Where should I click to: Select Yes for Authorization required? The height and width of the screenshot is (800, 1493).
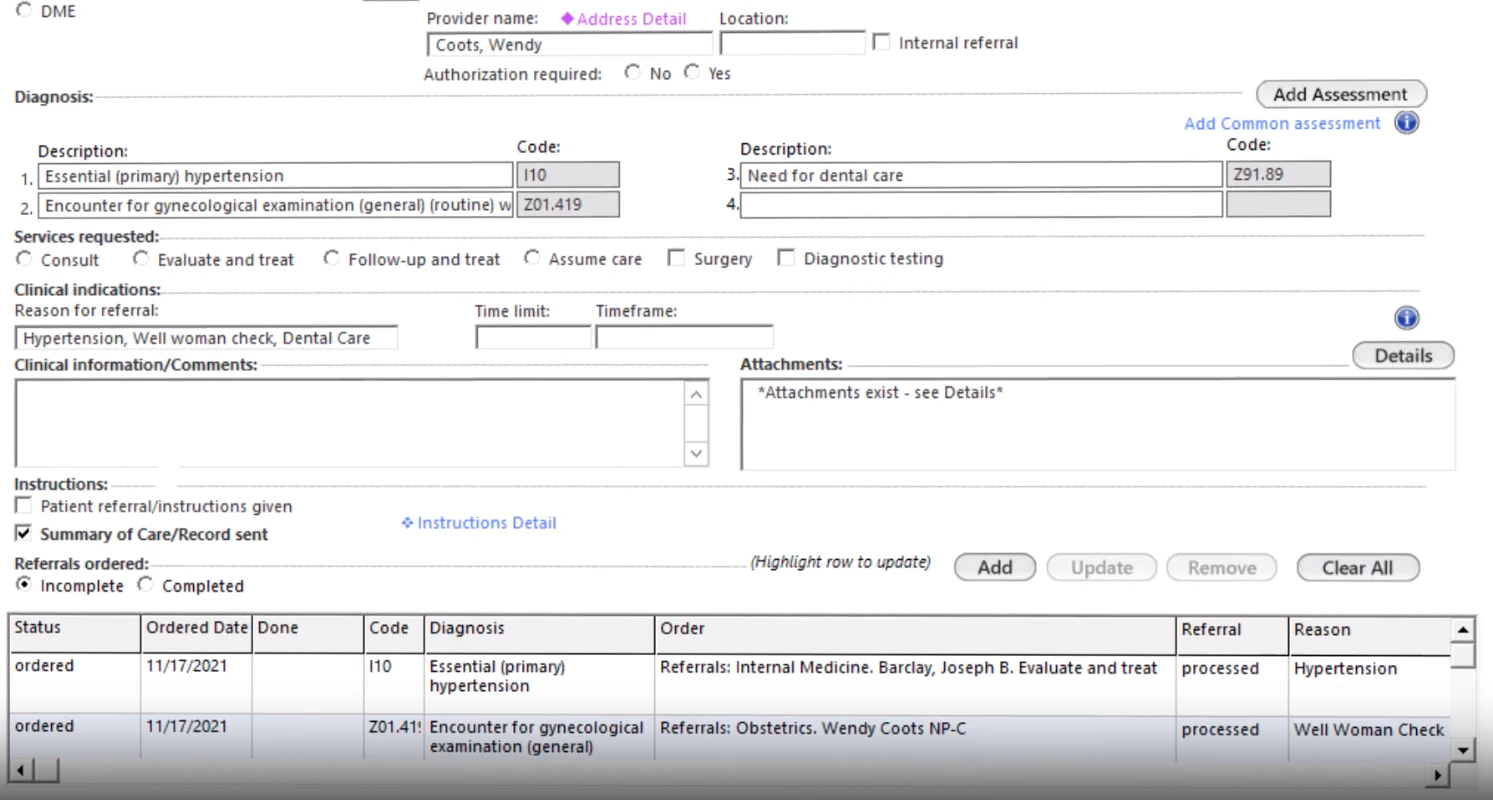coord(692,71)
